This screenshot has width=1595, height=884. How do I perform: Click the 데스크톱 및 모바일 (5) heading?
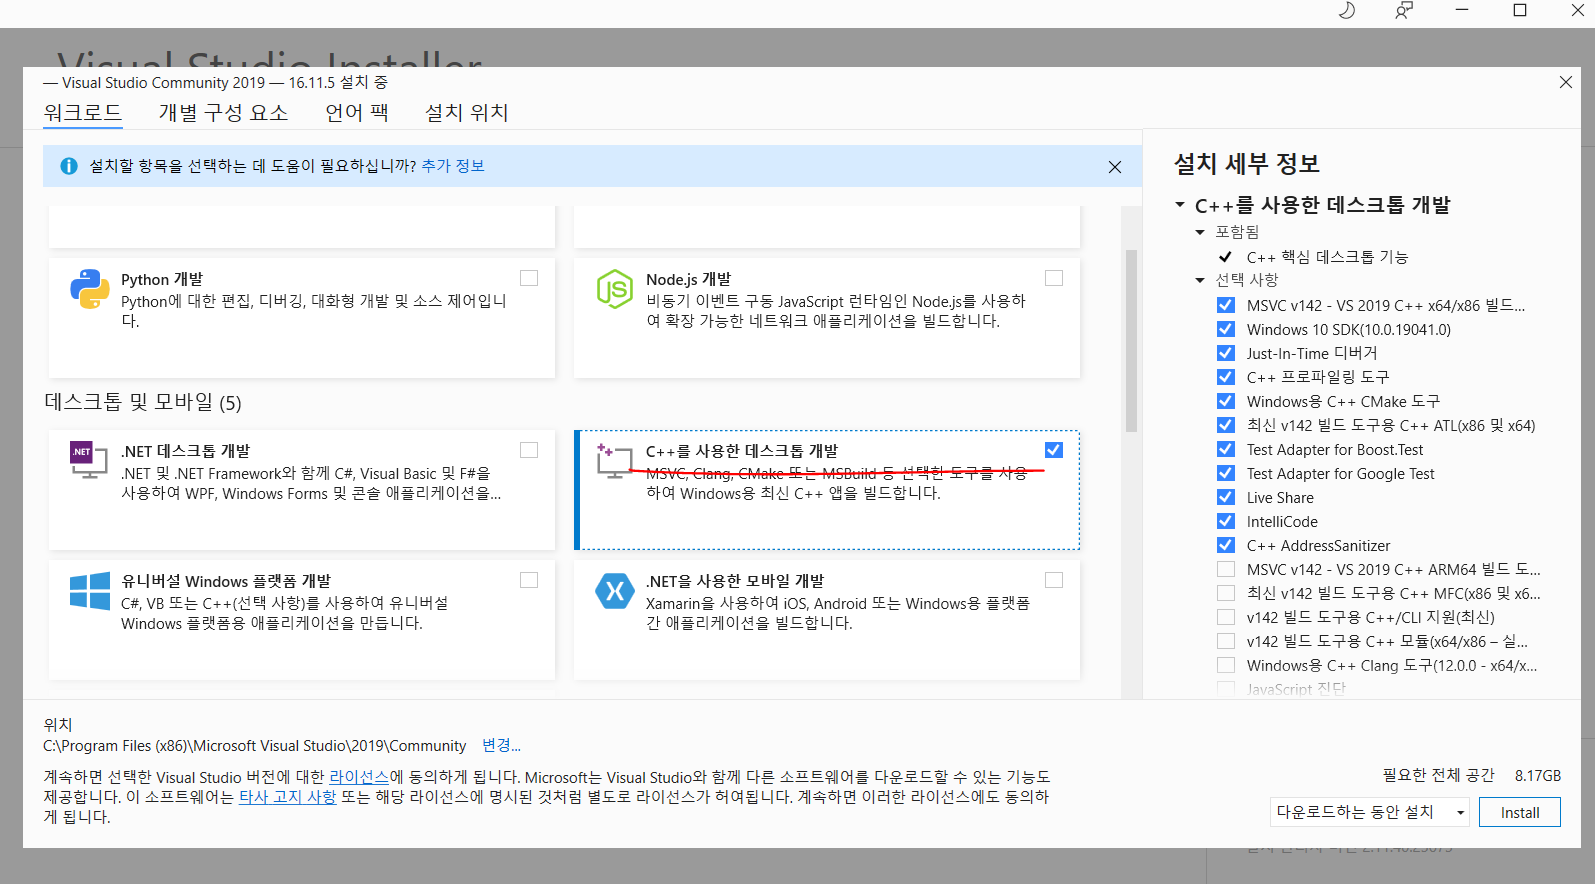pyautogui.click(x=143, y=402)
